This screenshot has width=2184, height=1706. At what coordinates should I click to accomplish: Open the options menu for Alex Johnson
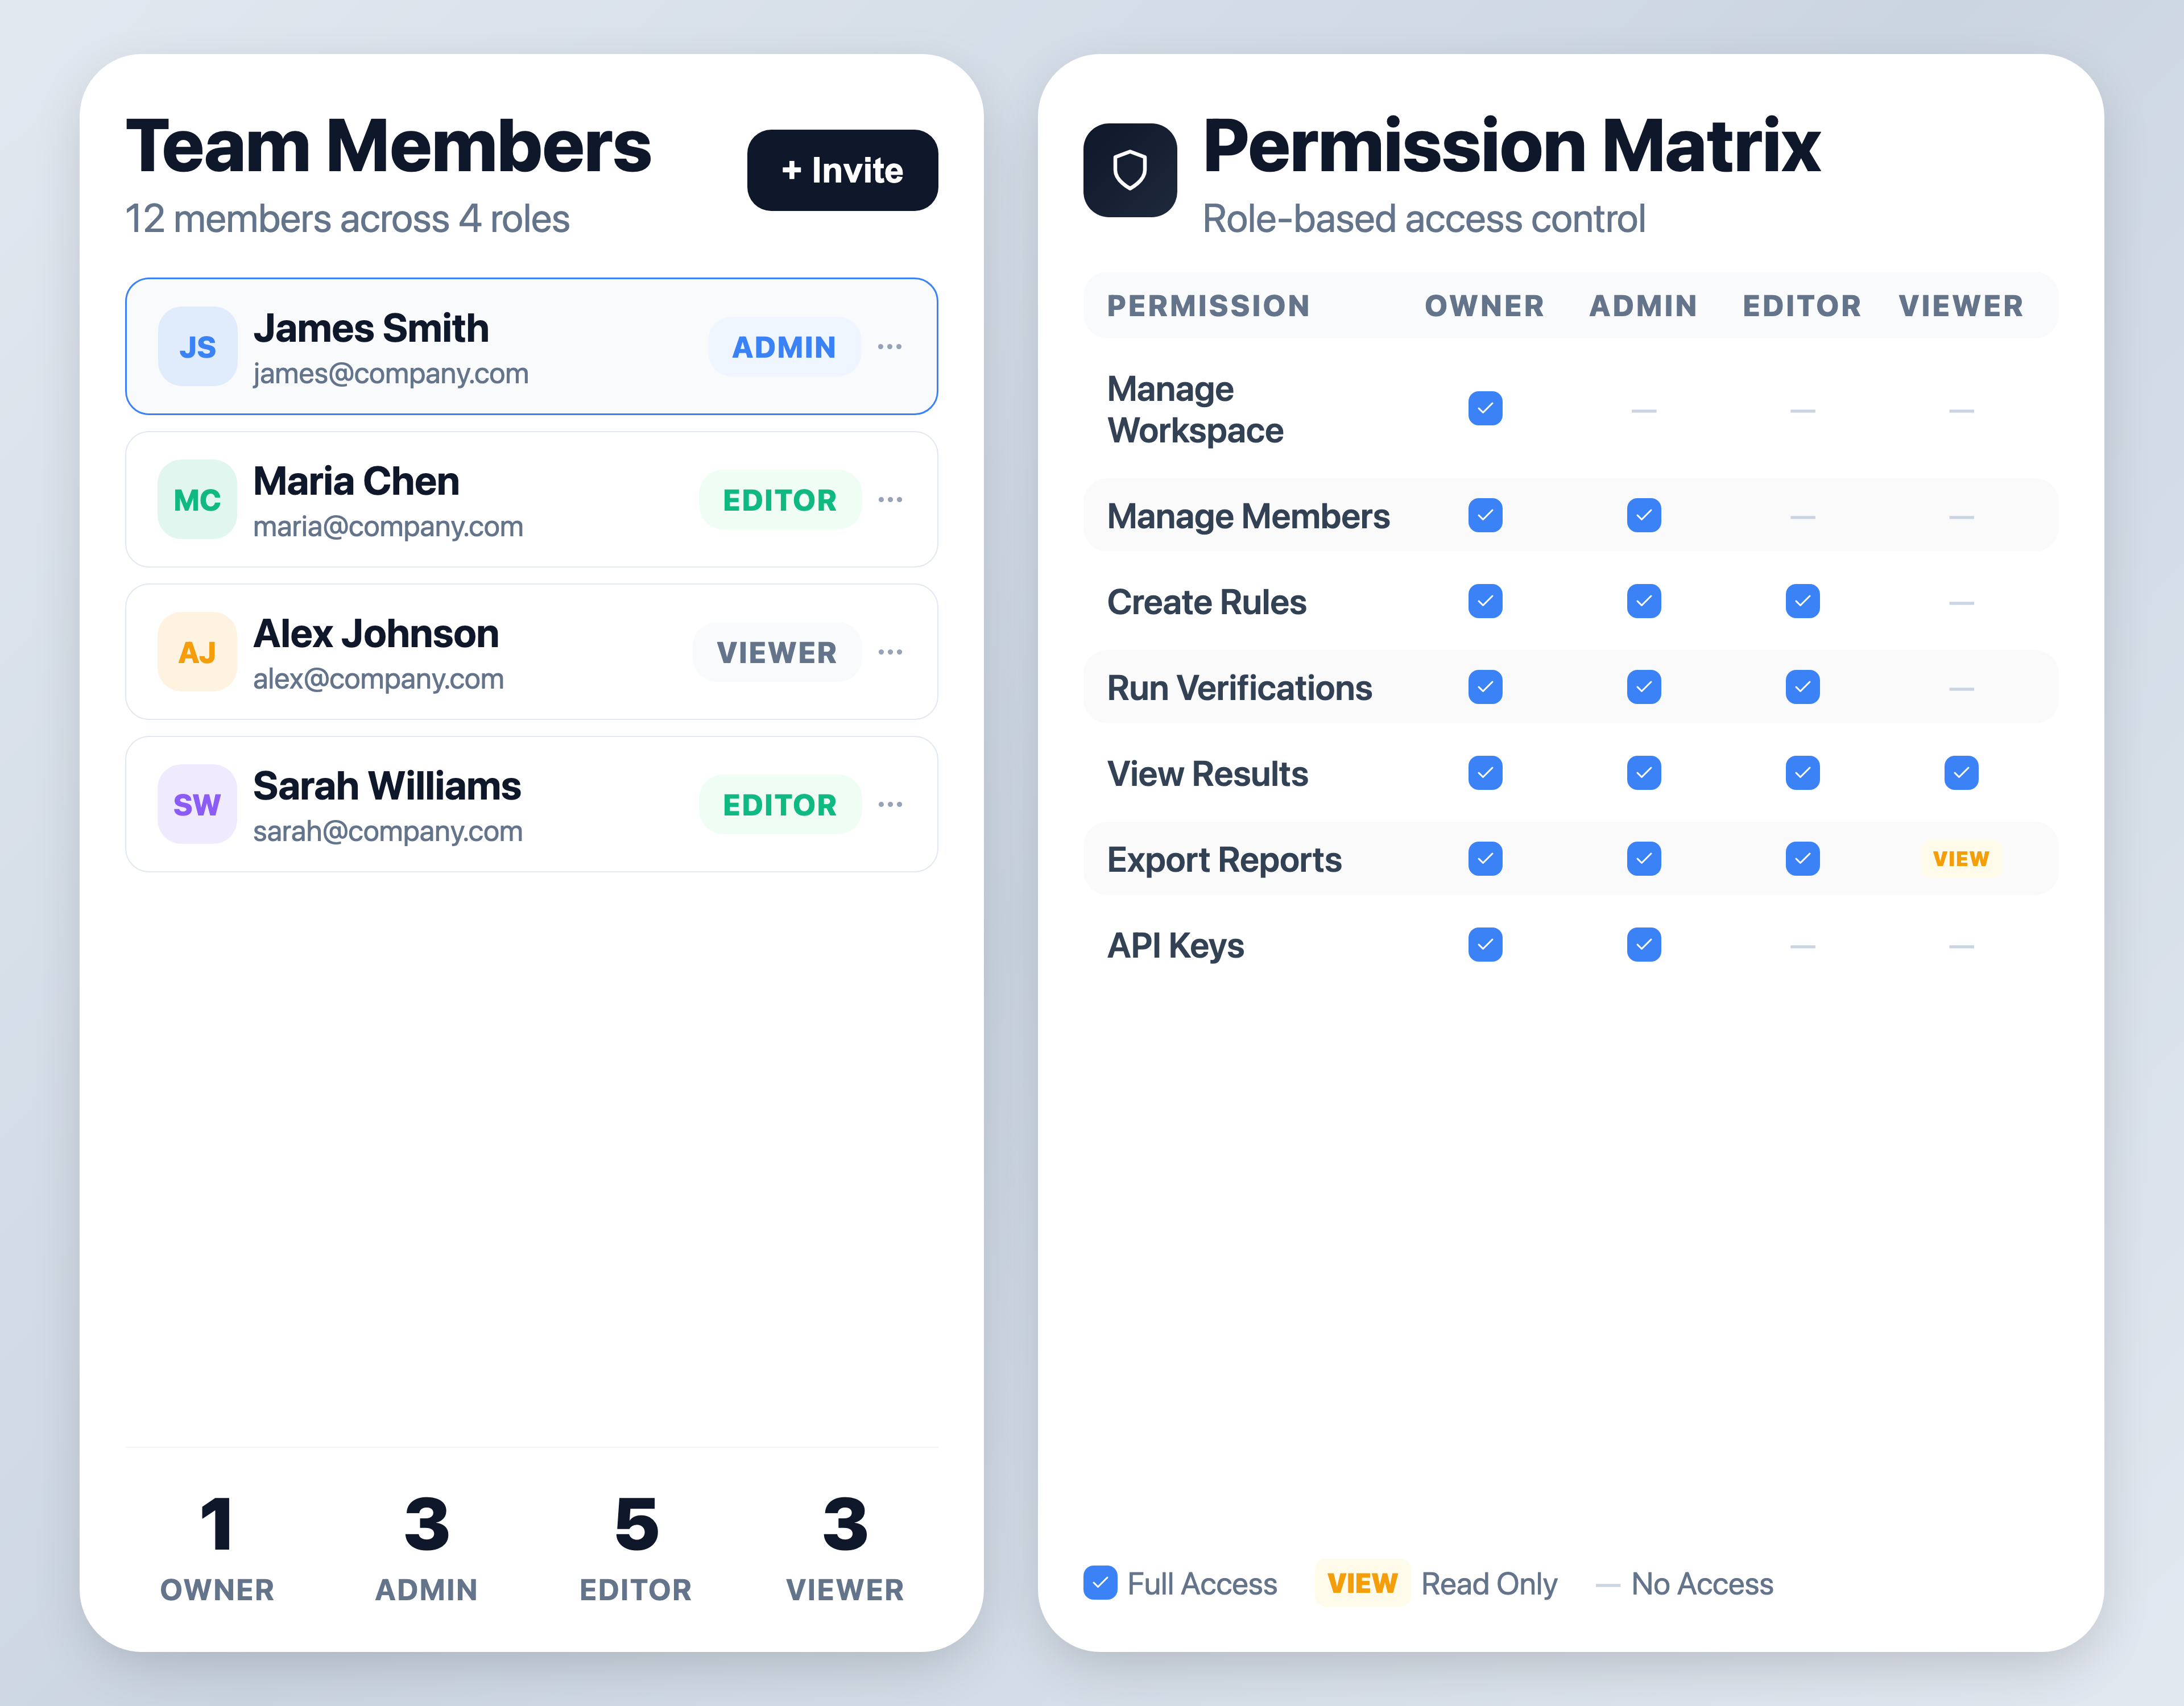pos(890,651)
